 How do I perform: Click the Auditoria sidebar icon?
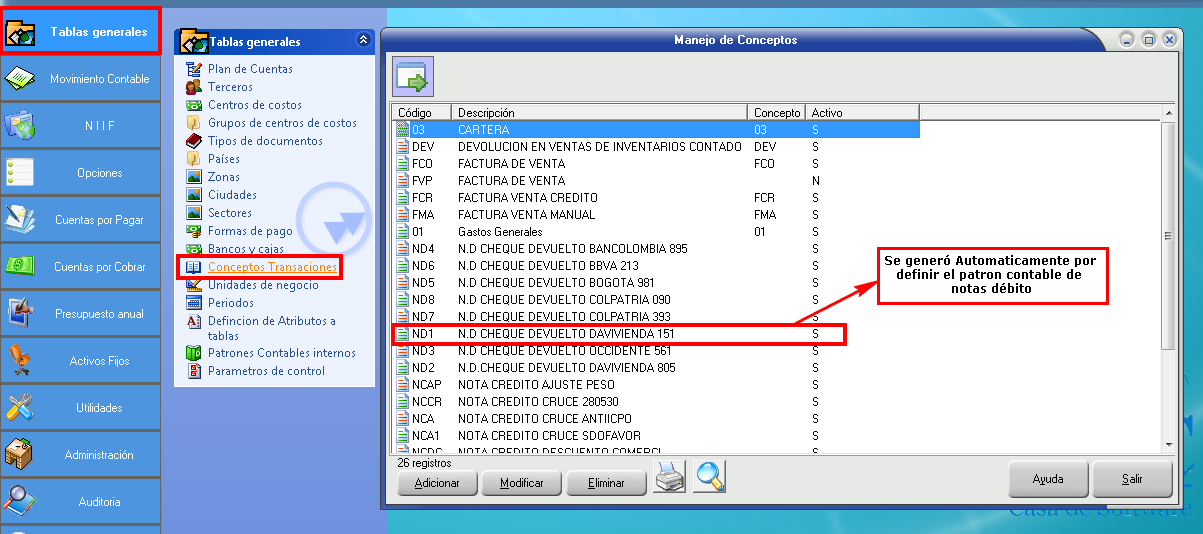click(x=21, y=500)
